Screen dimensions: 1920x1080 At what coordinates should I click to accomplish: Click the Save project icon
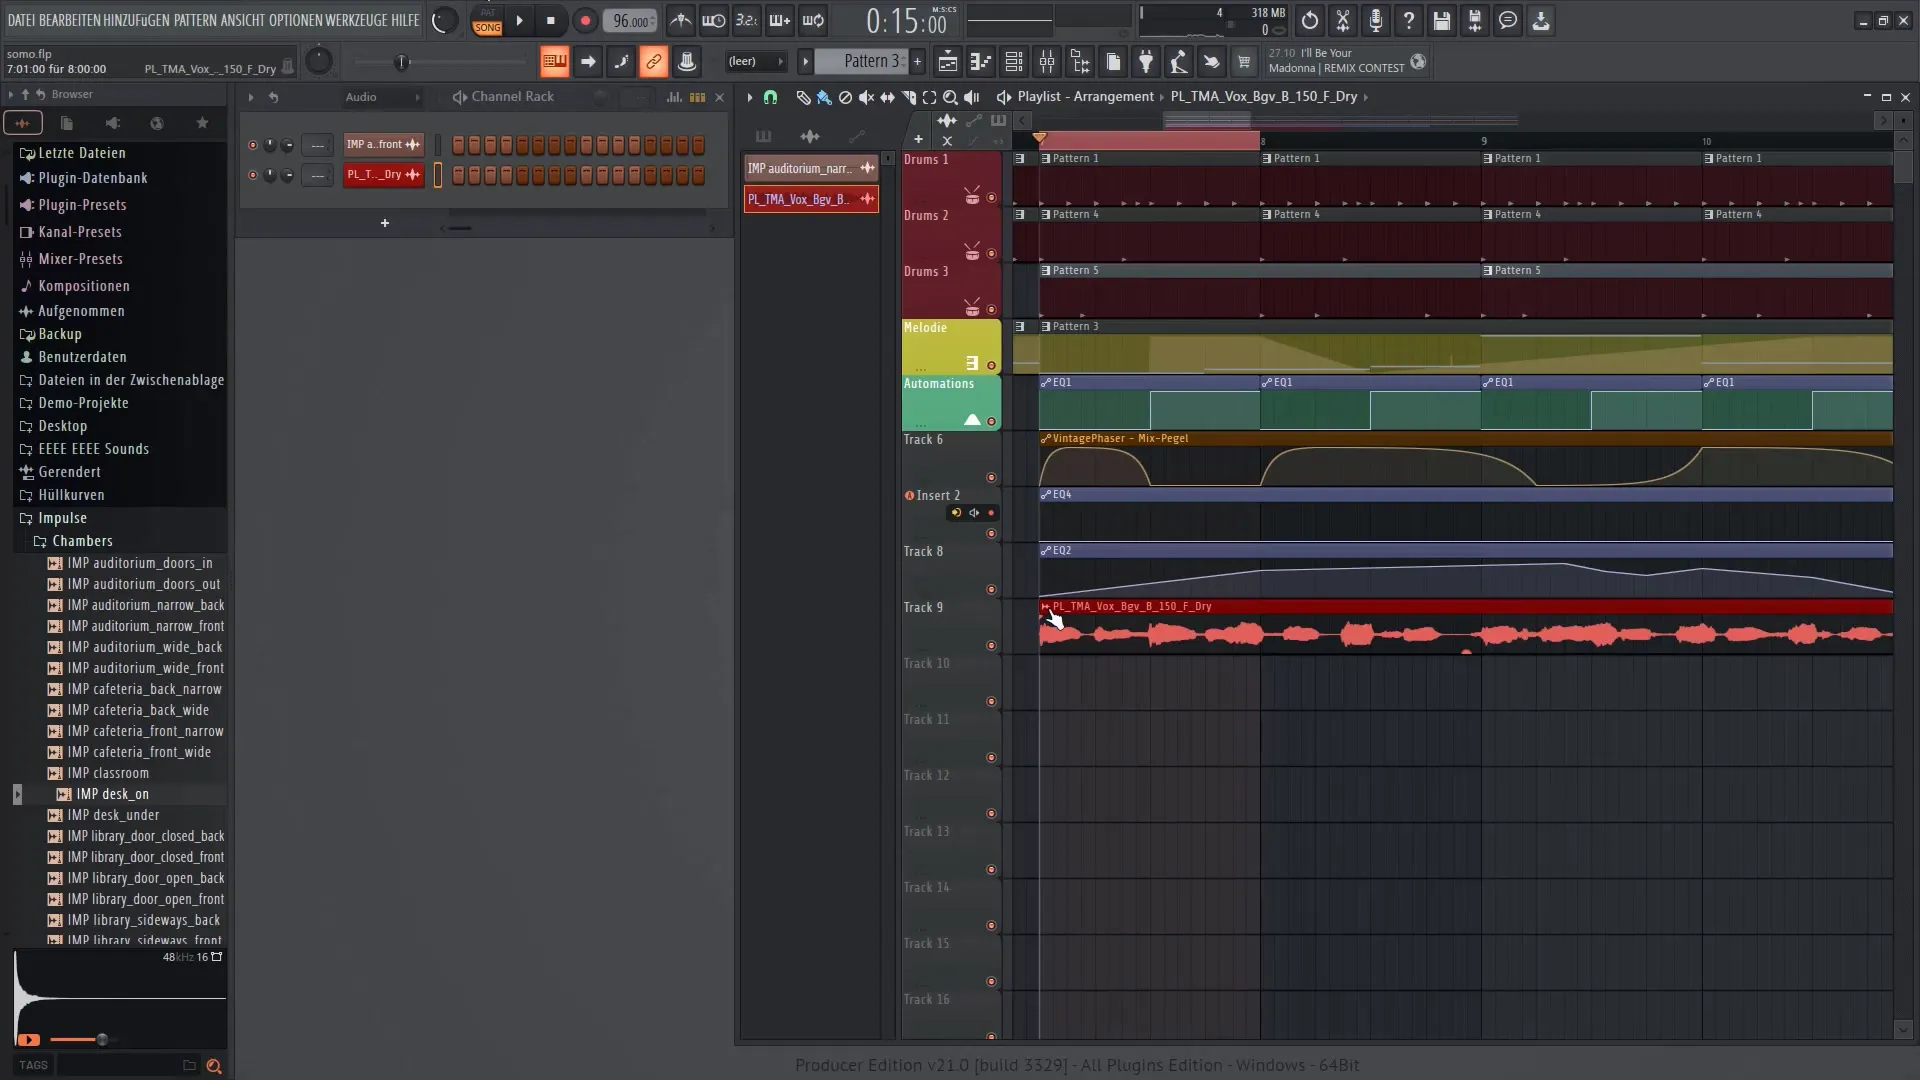pyautogui.click(x=1441, y=20)
